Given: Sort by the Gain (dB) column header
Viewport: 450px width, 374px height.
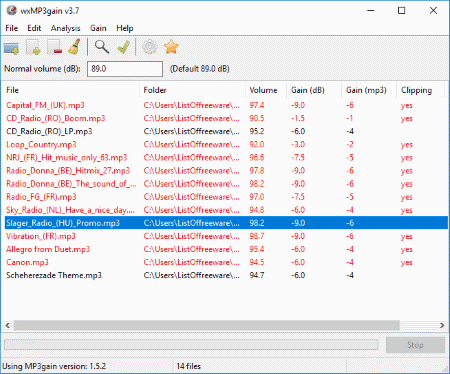Looking at the screenshot, I should pos(314,90).
